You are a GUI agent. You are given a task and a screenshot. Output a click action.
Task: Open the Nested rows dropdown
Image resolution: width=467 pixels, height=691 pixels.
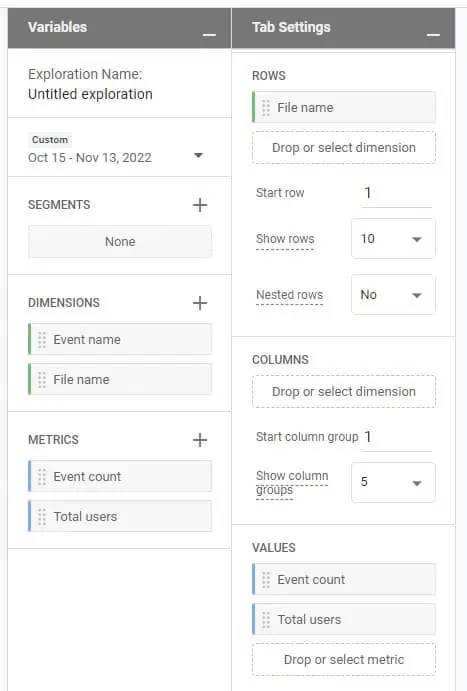393,295
